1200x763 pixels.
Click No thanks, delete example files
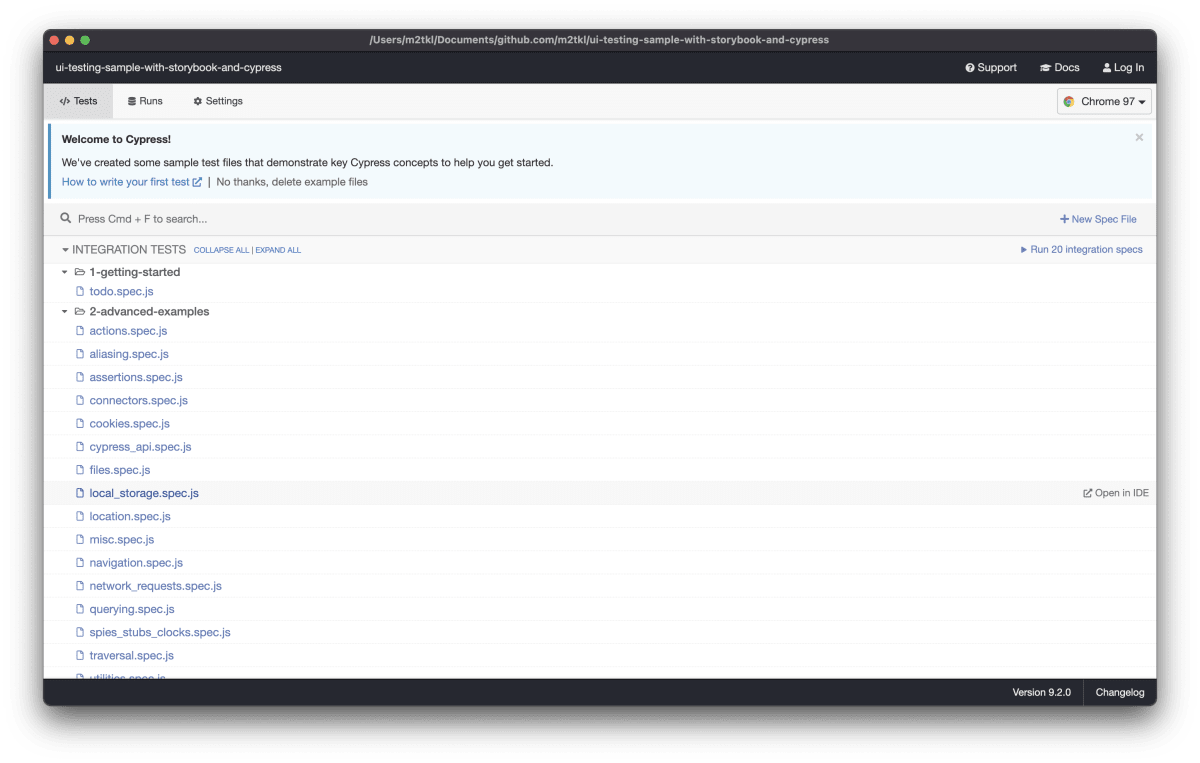click(x=292, y=182)
